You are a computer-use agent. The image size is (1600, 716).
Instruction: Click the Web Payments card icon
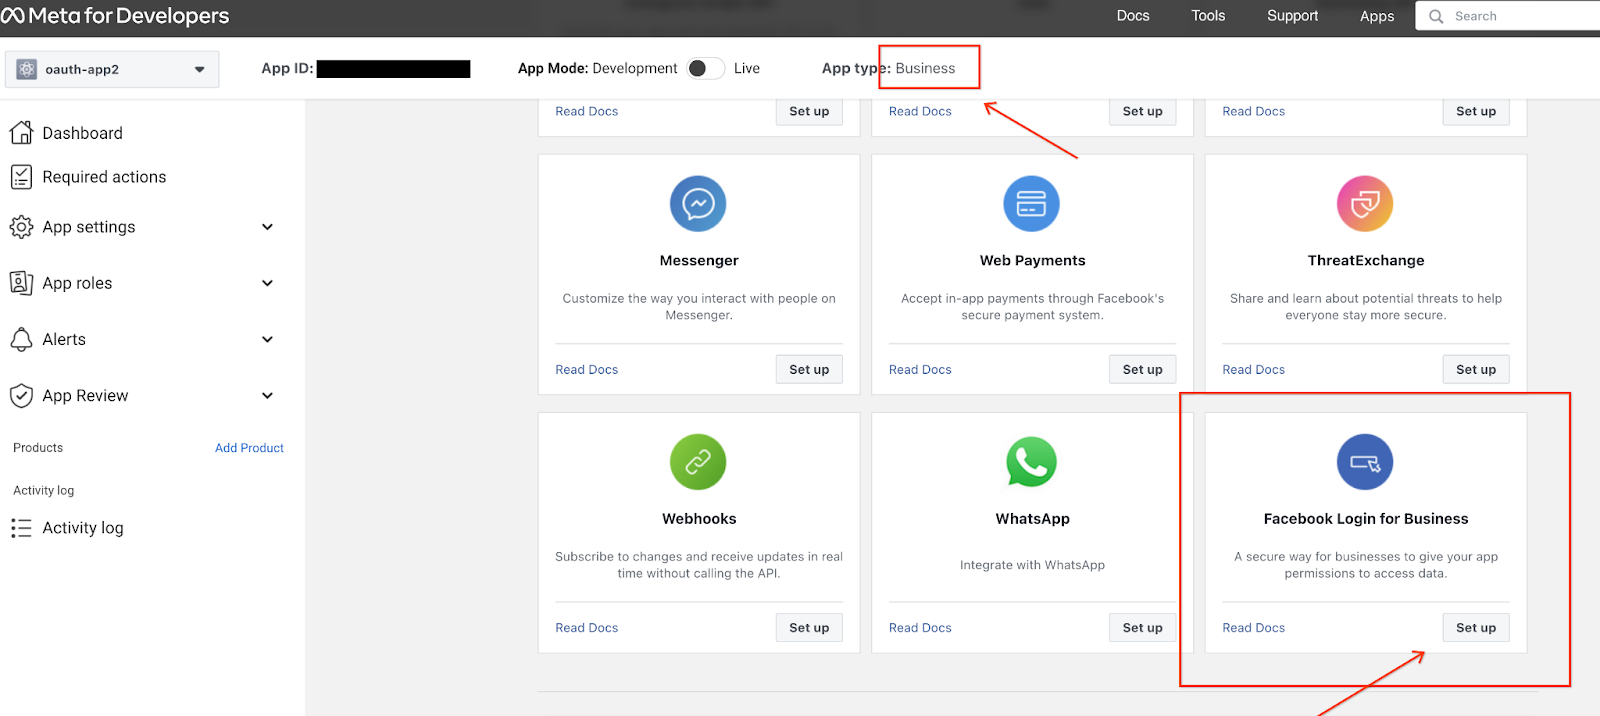click(x=1031, y=204)
